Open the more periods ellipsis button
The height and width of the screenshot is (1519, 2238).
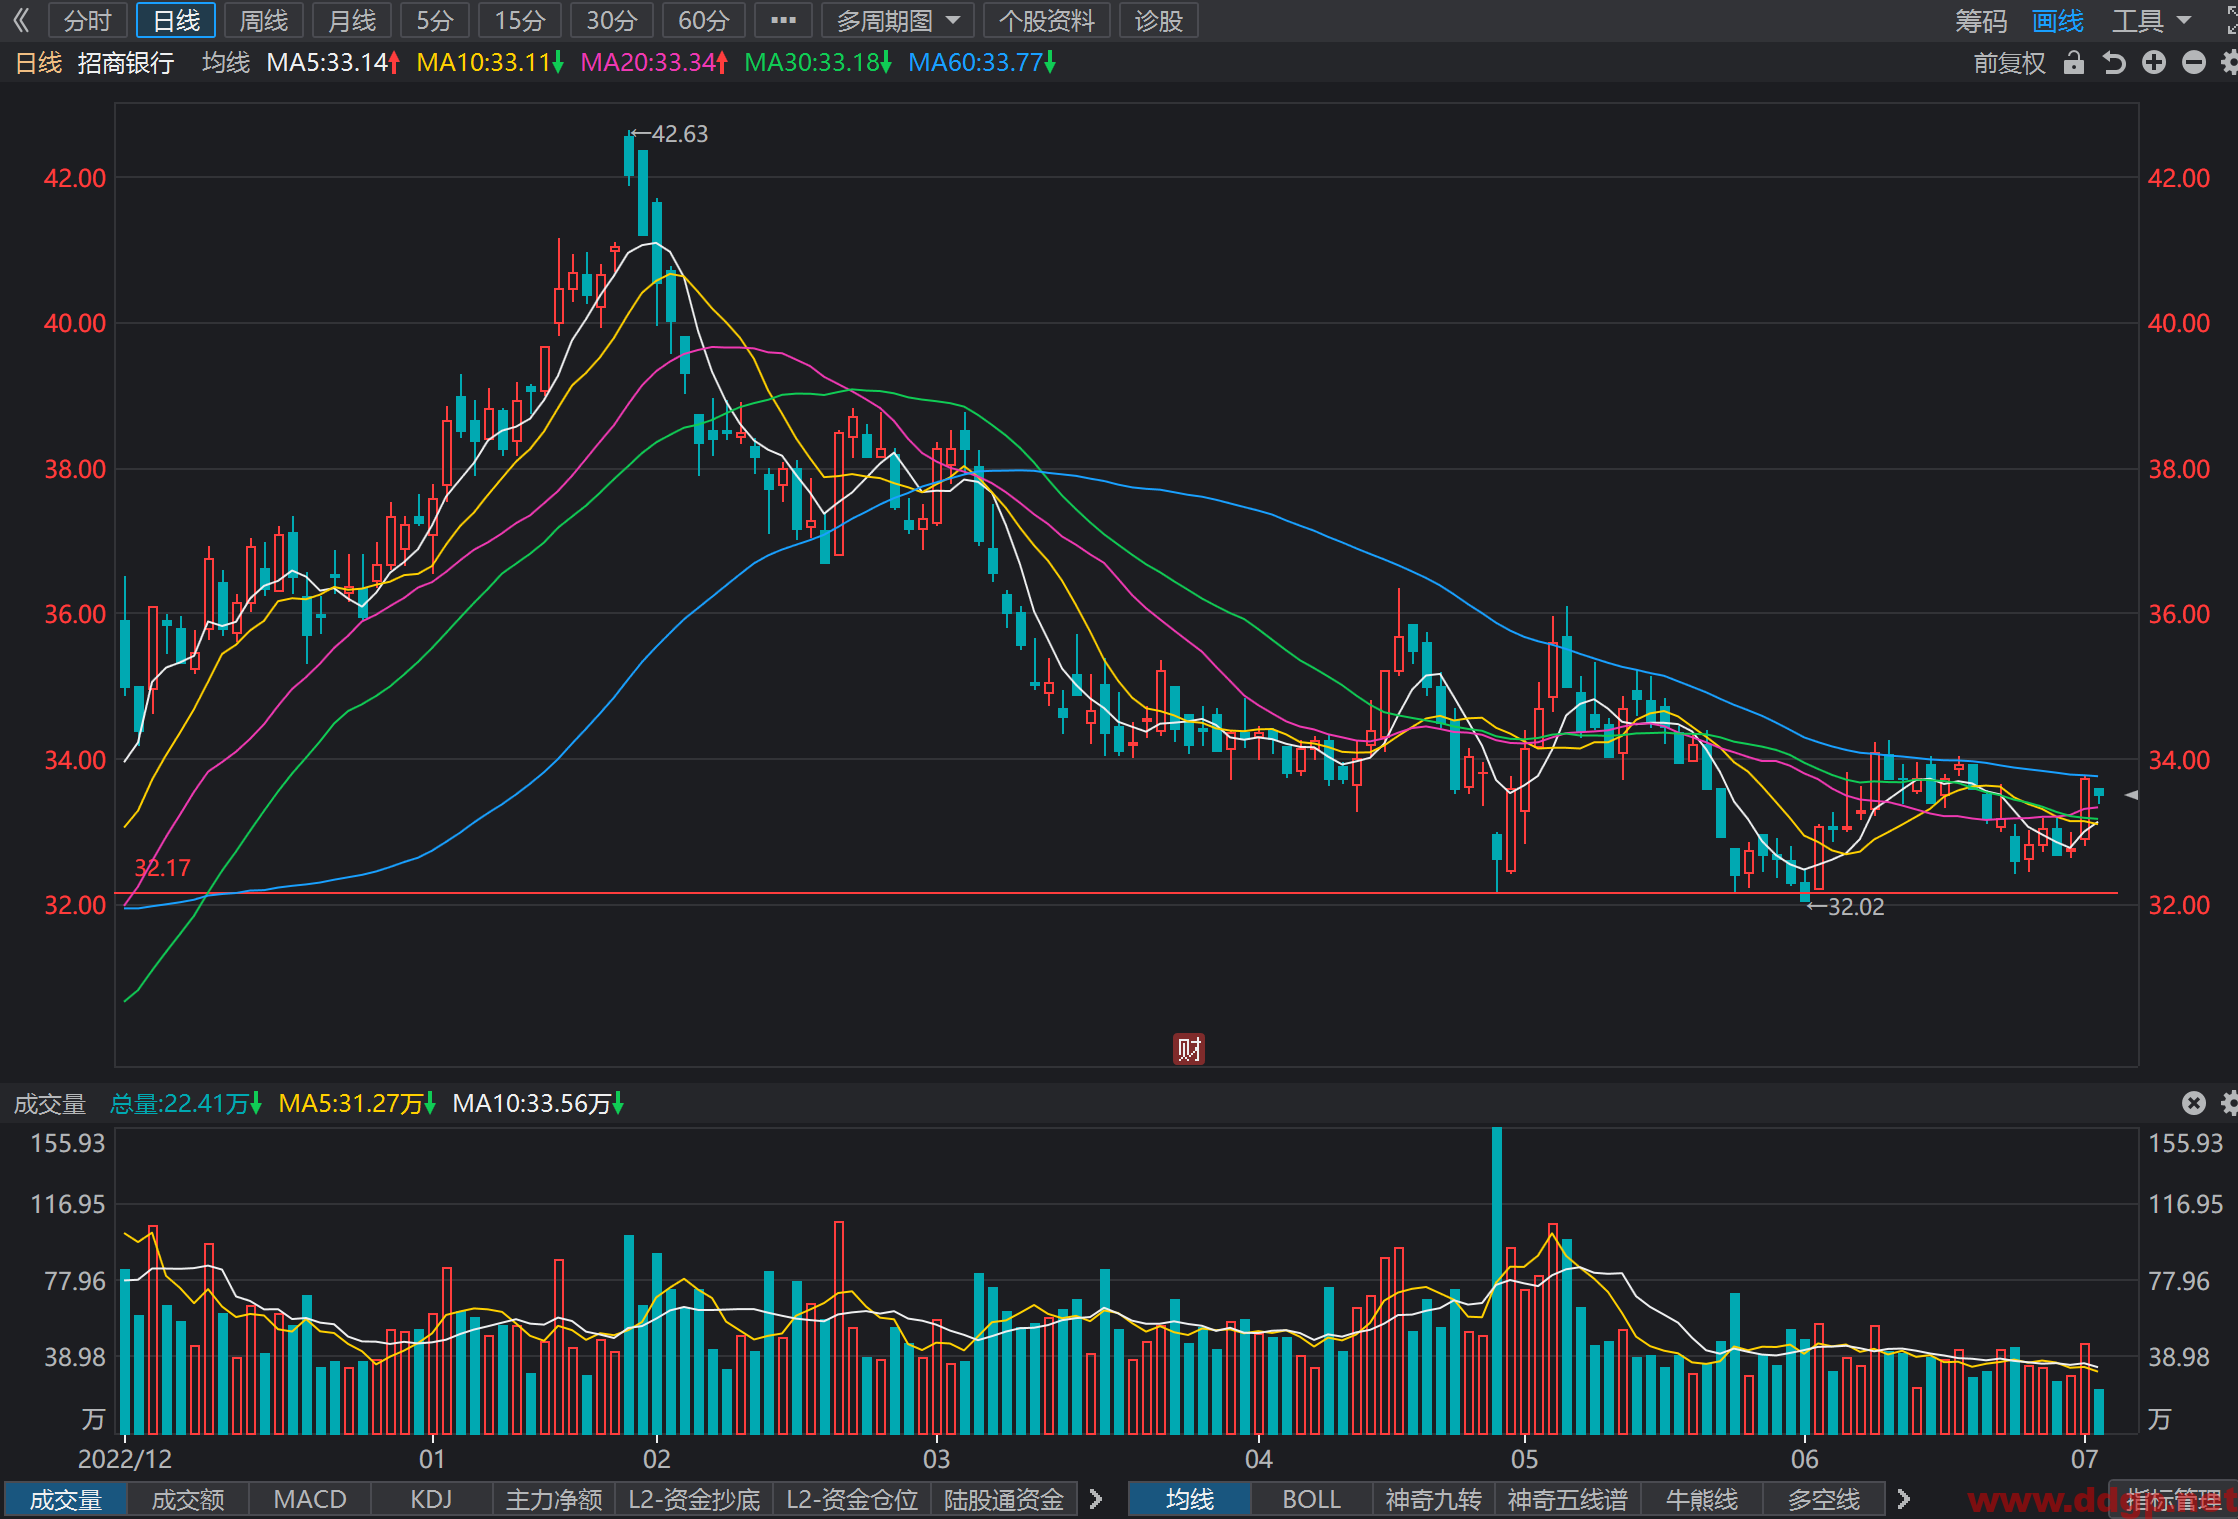(x=783, y=20)
